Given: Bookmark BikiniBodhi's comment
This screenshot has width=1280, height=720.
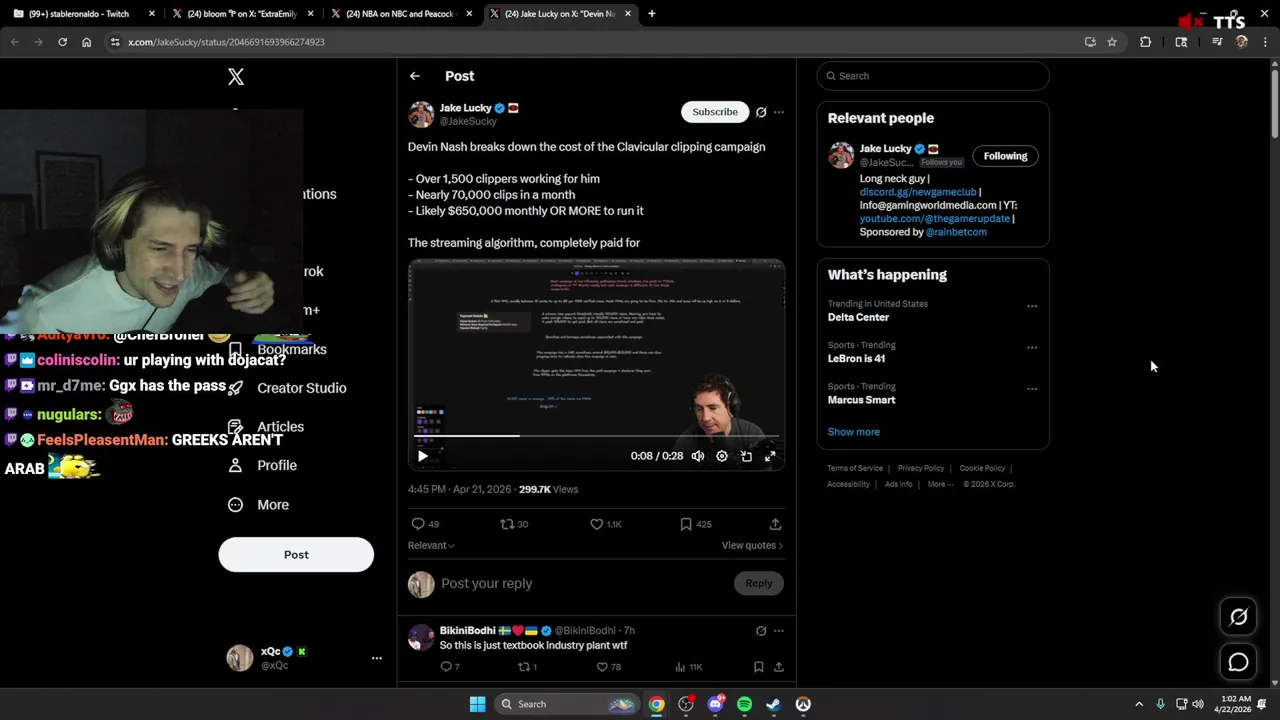Looking at the screenshot, I should (x=758, y=667).
